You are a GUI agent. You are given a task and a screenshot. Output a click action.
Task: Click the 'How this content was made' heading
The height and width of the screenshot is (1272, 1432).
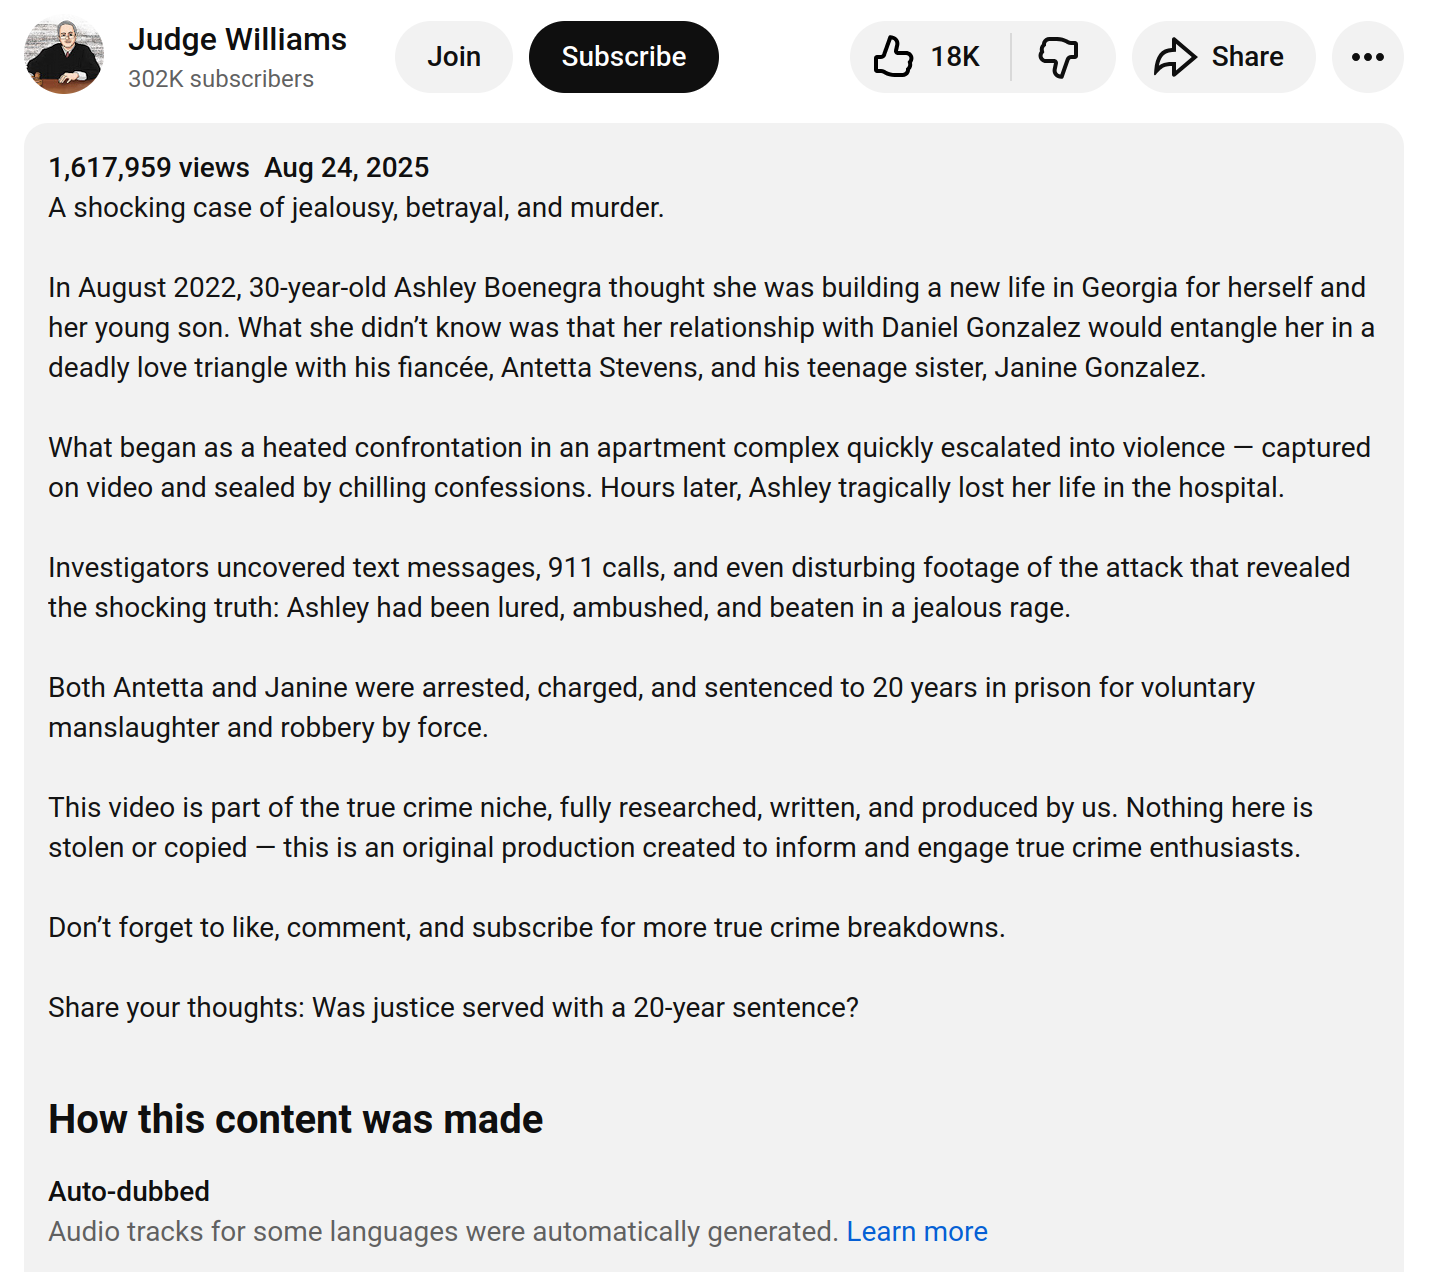(x=296, y=1119)
